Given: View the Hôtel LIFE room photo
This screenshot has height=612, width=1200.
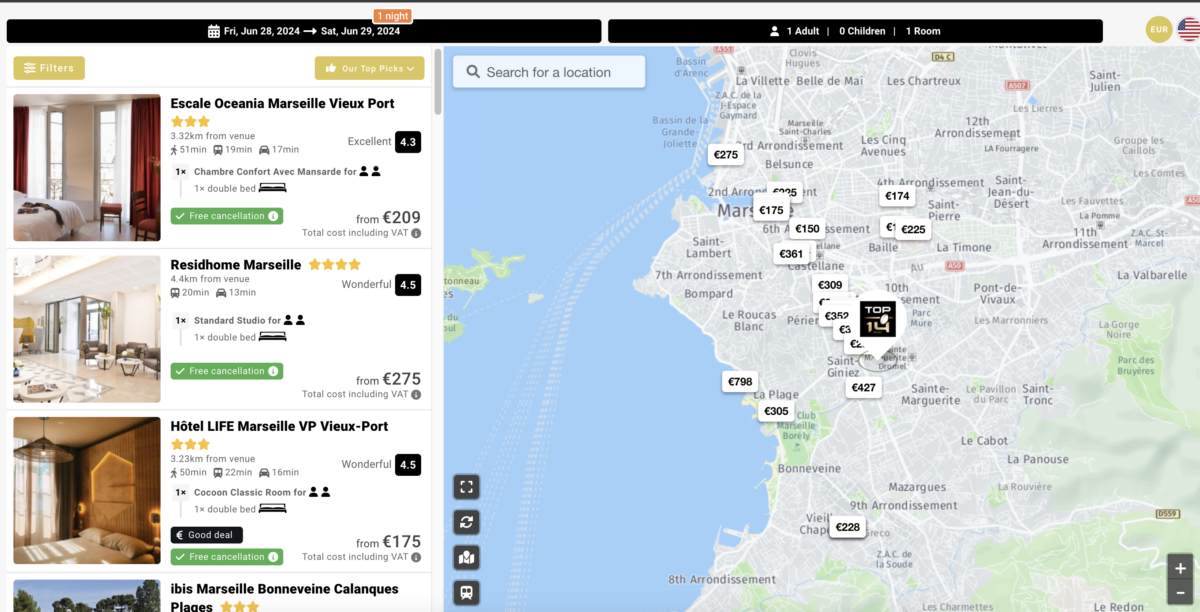Looking at the screenshot, I should pos(87,490).
